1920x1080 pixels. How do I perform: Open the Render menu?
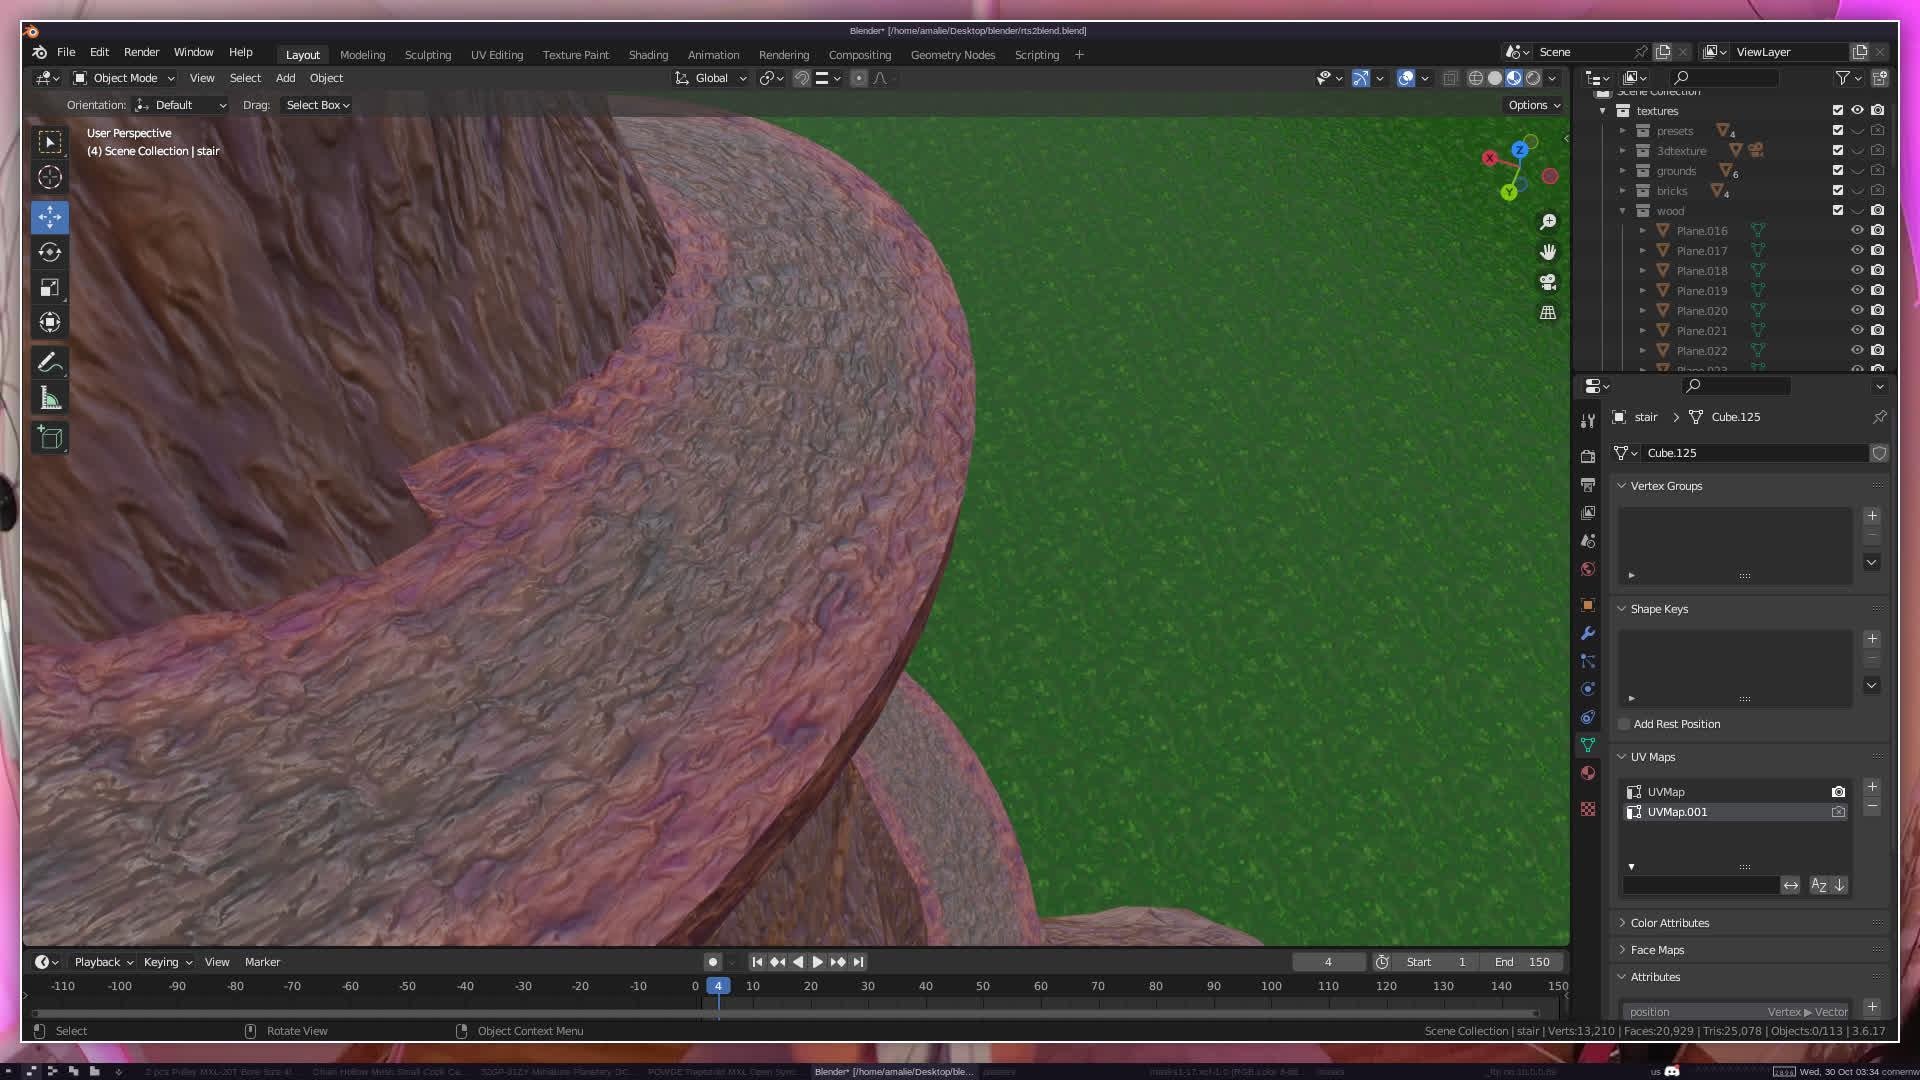pyautogui.click(x=141, y=52)
